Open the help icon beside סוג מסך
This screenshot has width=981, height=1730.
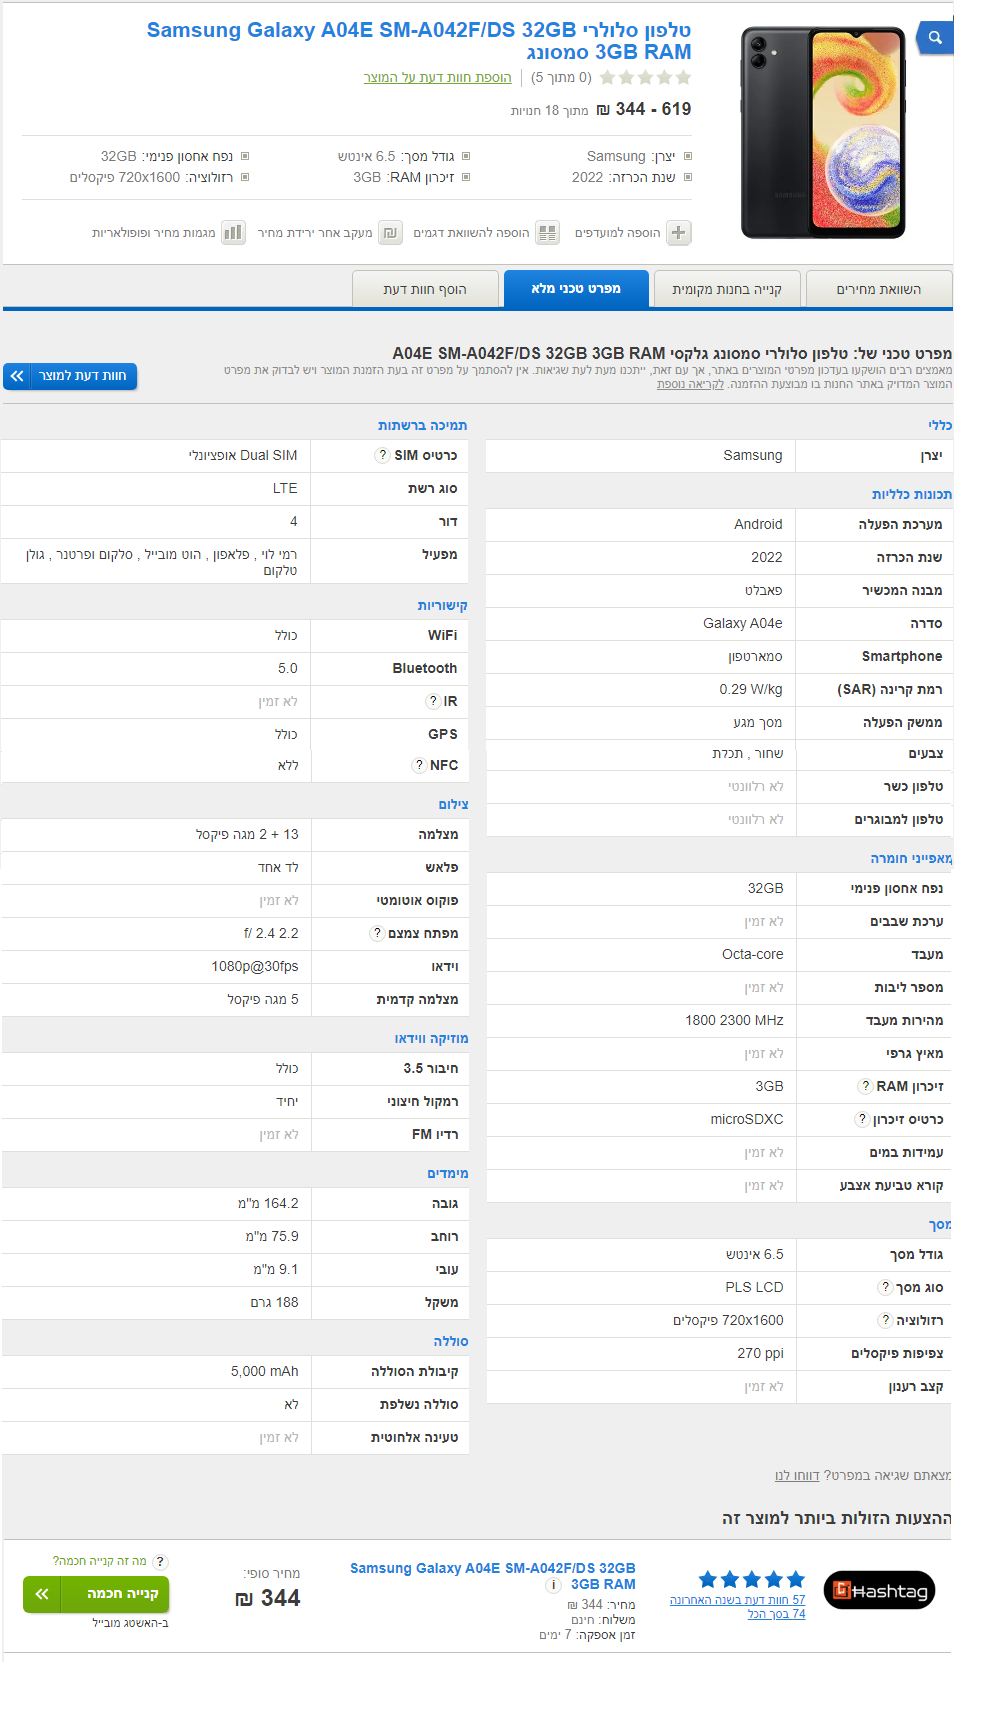[x=885, y=1287]
